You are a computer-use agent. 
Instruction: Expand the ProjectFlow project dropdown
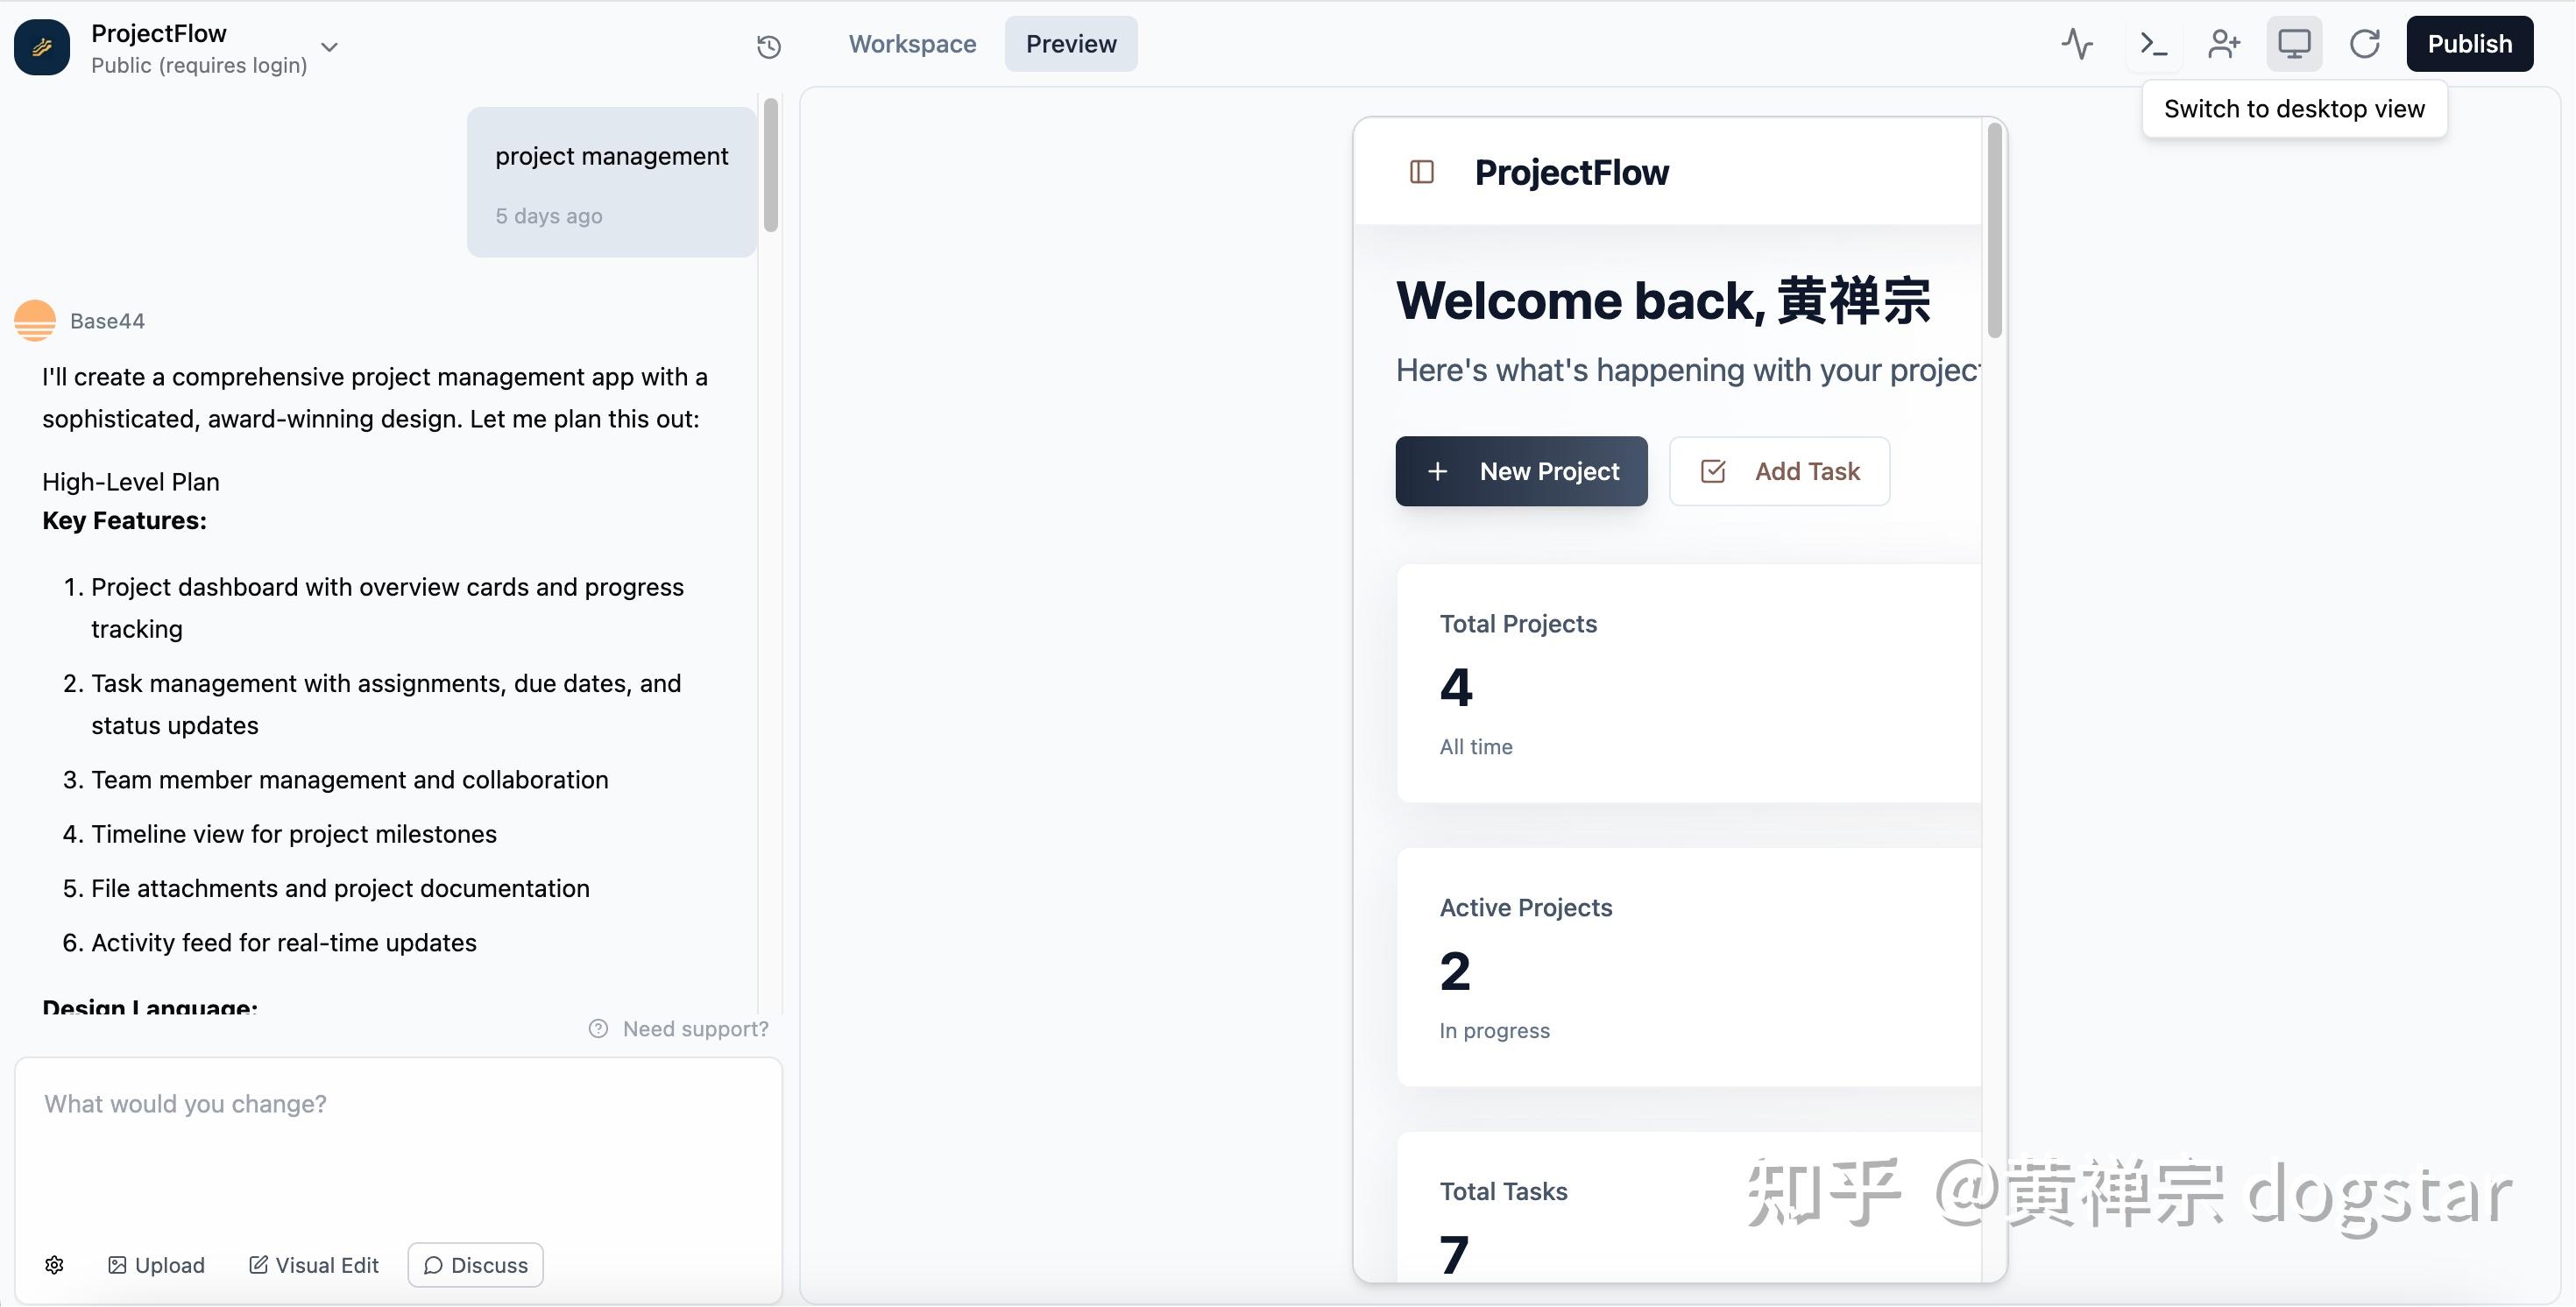(330, 47)
